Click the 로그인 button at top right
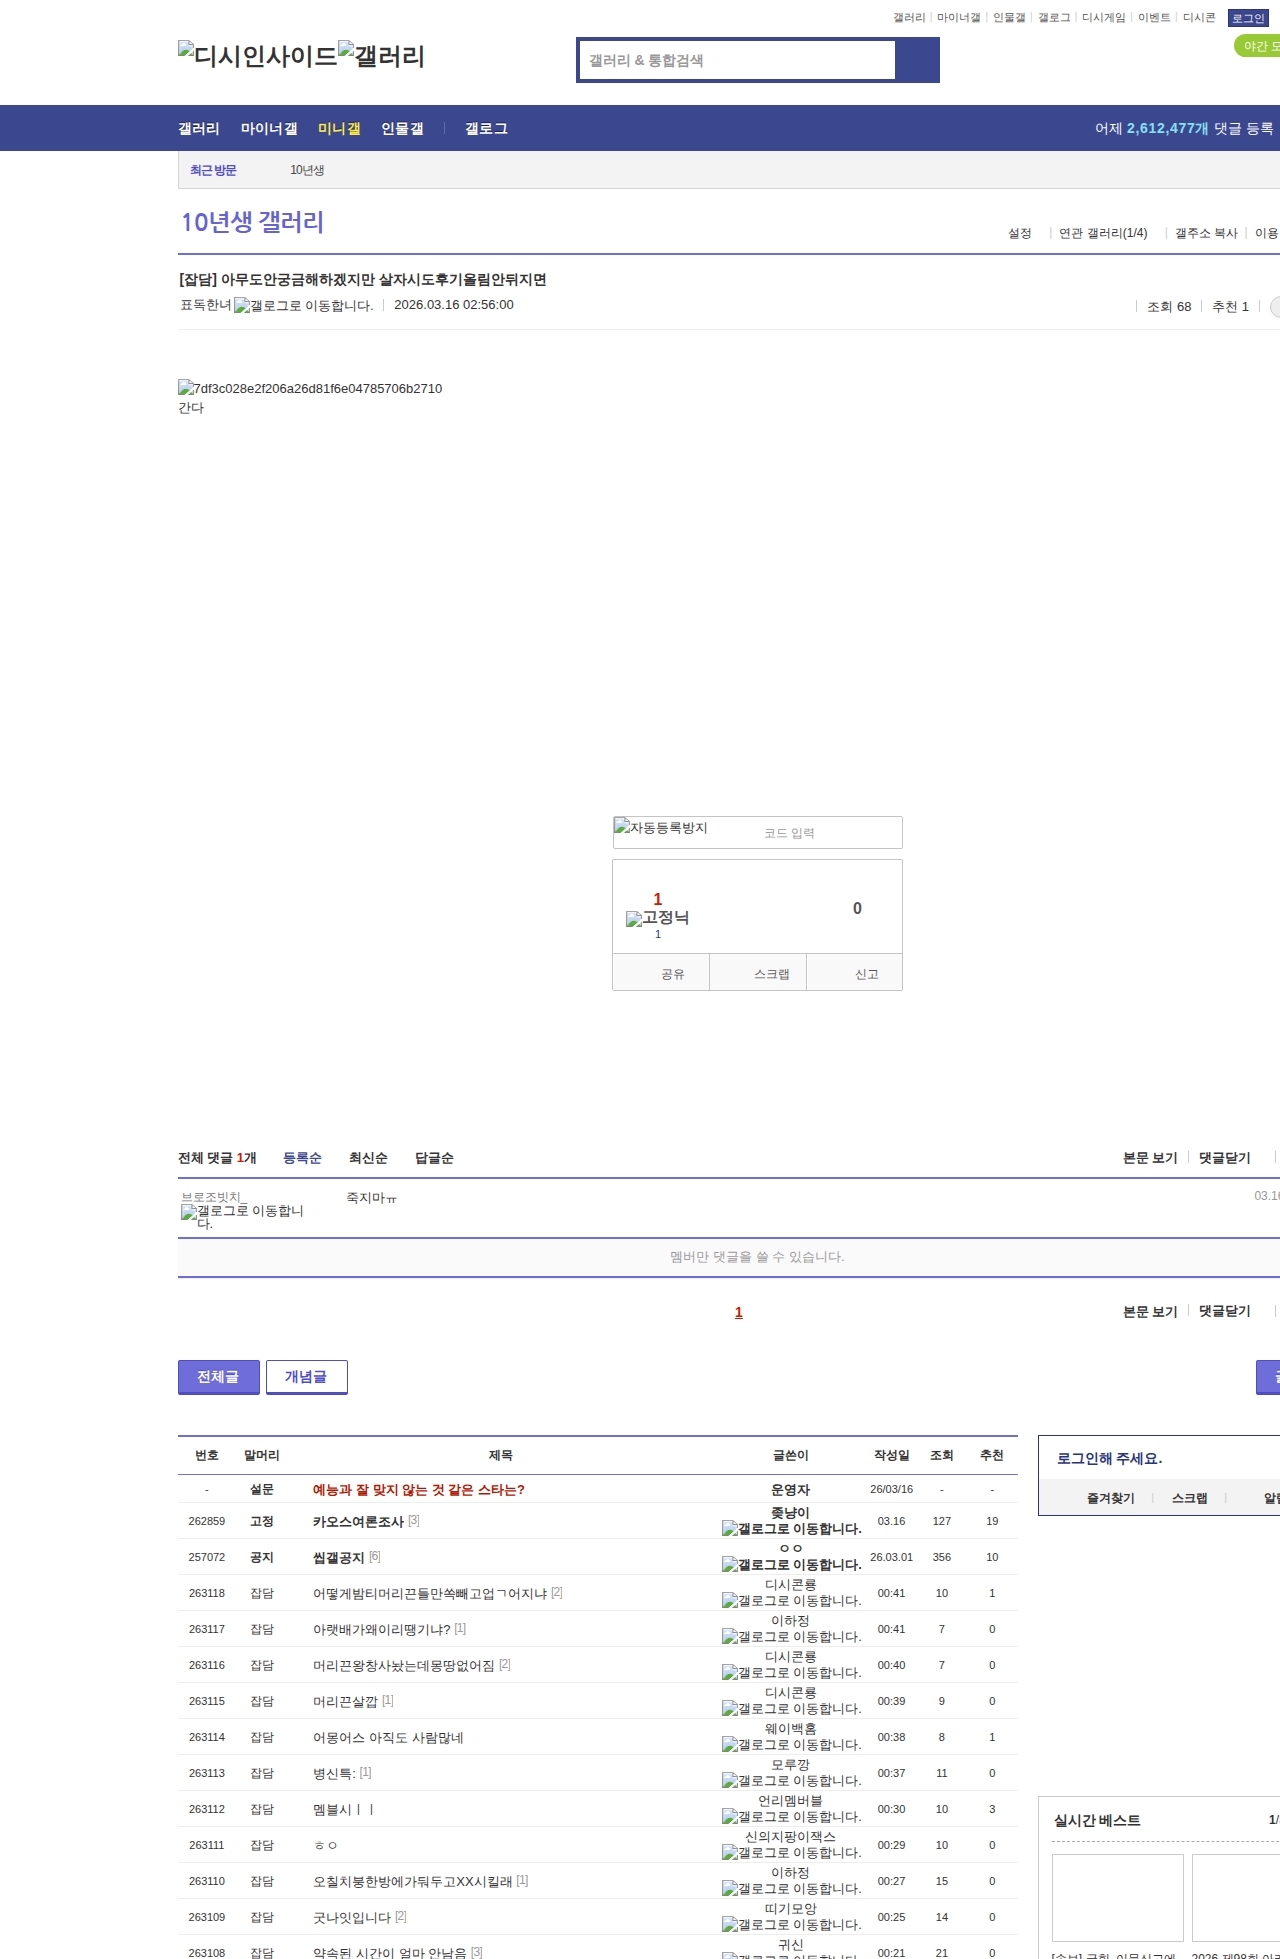The width and height of the screenshot is (1280, 1959). pos(1248,18)
